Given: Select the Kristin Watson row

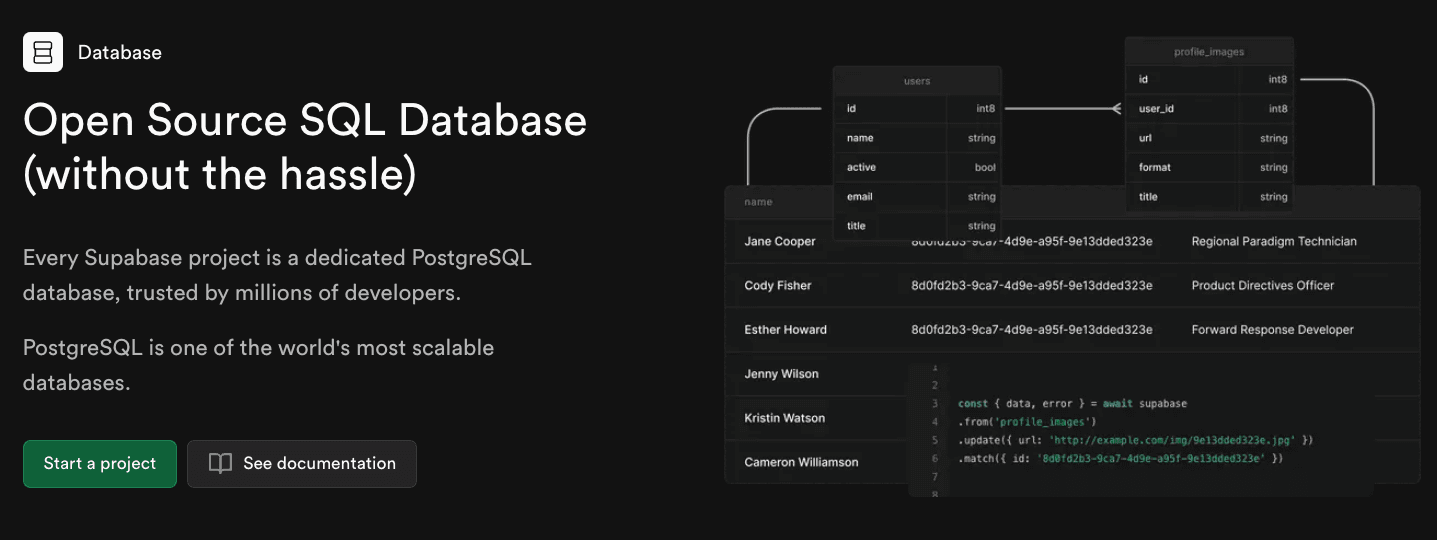Looking at the screenshot, I should (x=784, y=418).
